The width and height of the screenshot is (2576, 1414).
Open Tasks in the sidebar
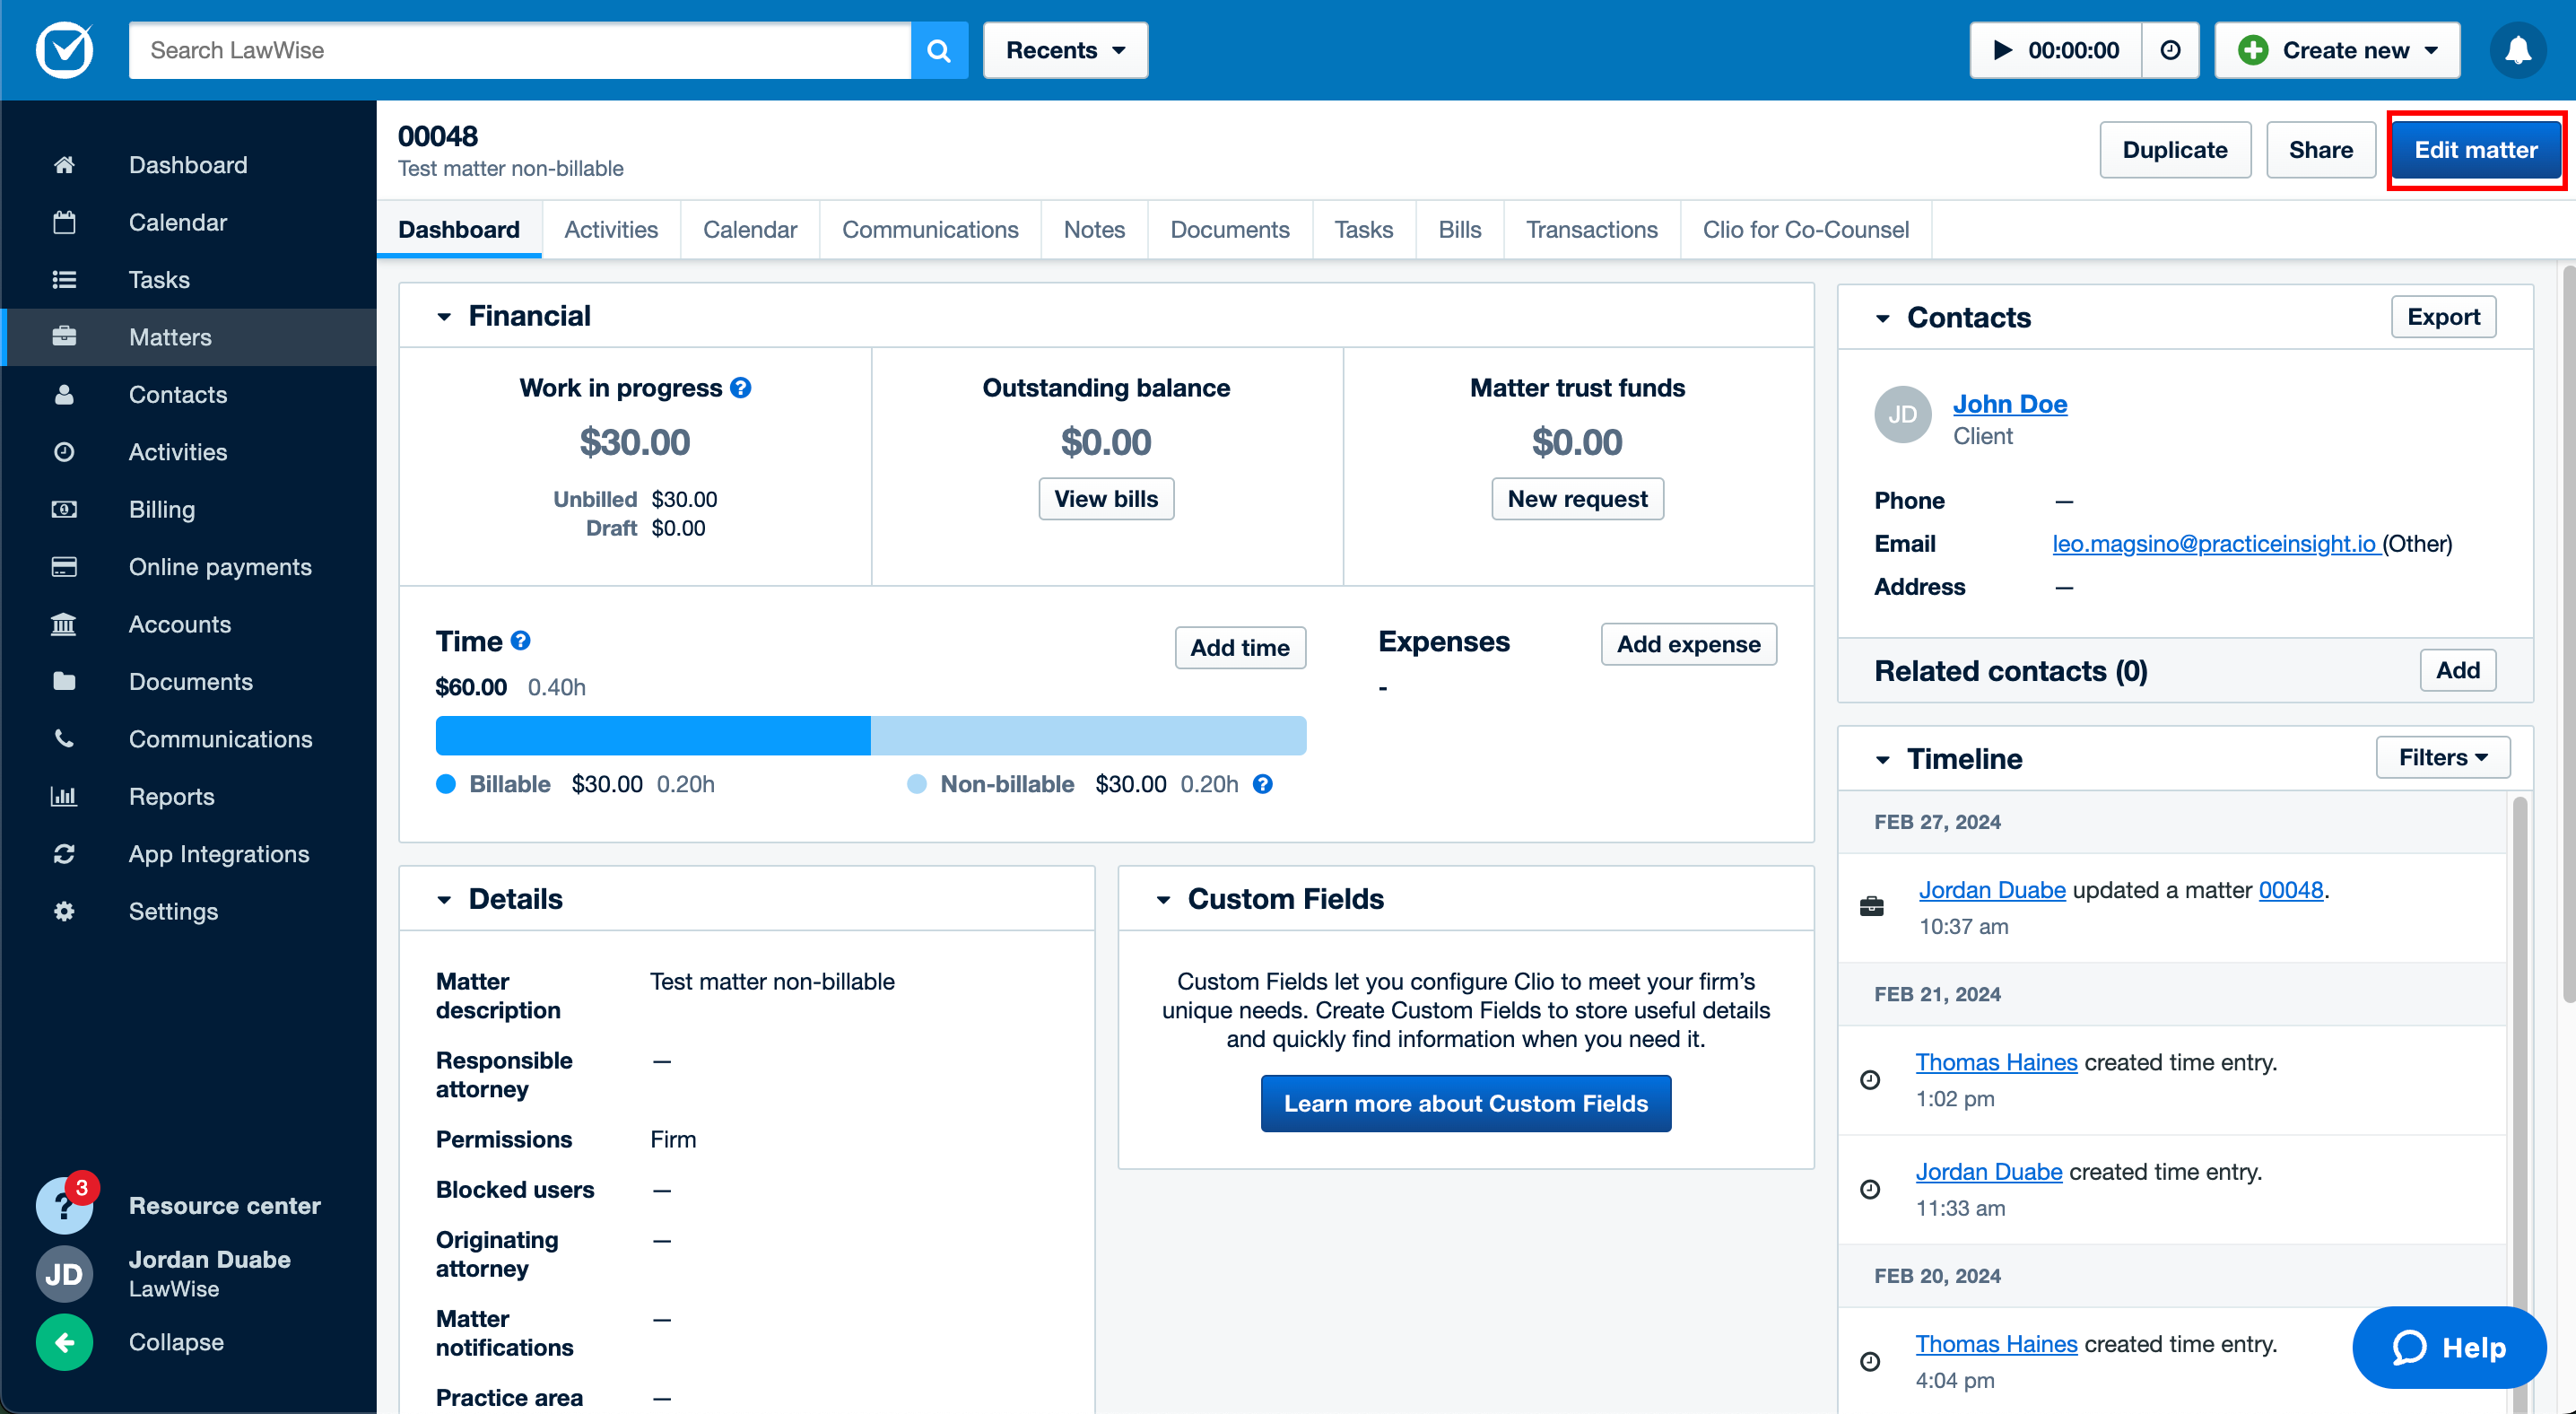(188, 279)
